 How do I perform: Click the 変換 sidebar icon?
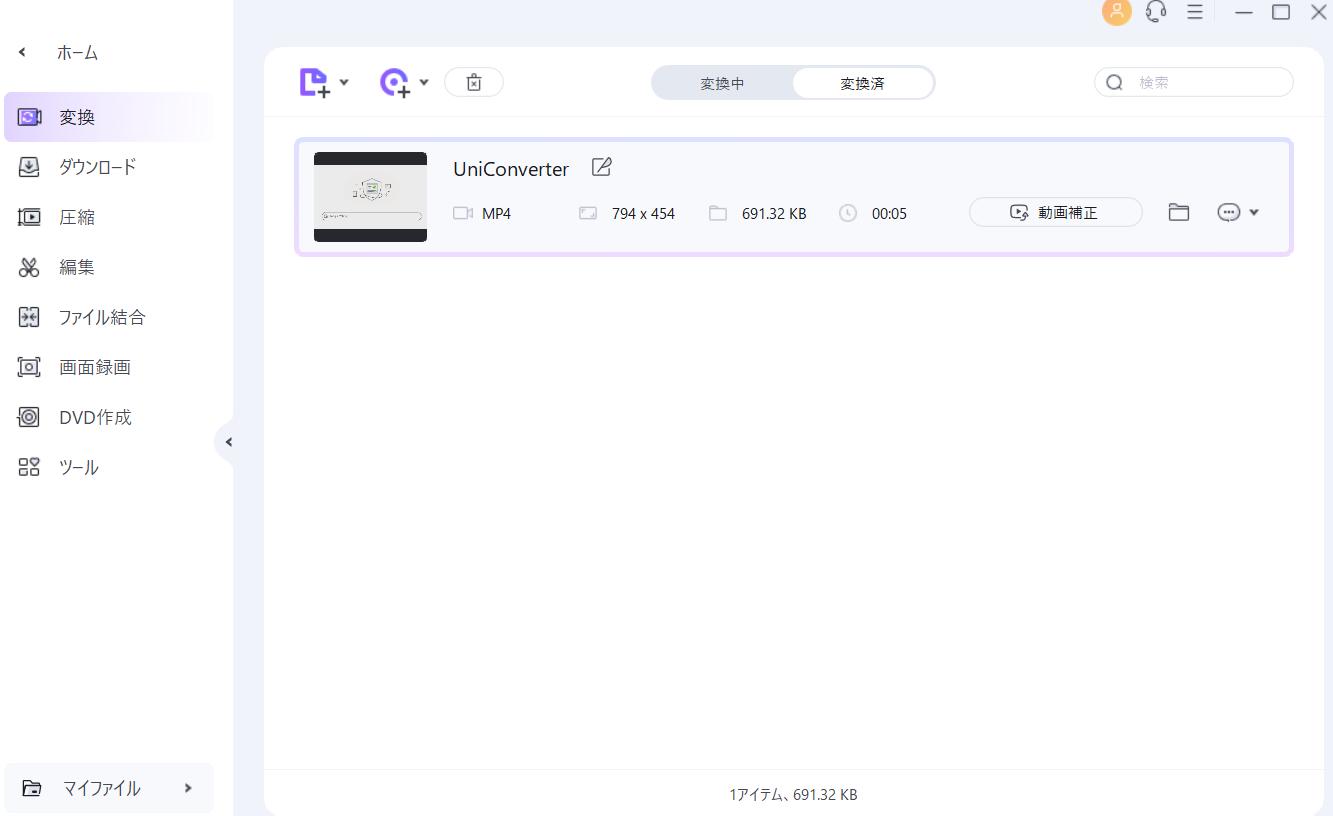(29, 117)
